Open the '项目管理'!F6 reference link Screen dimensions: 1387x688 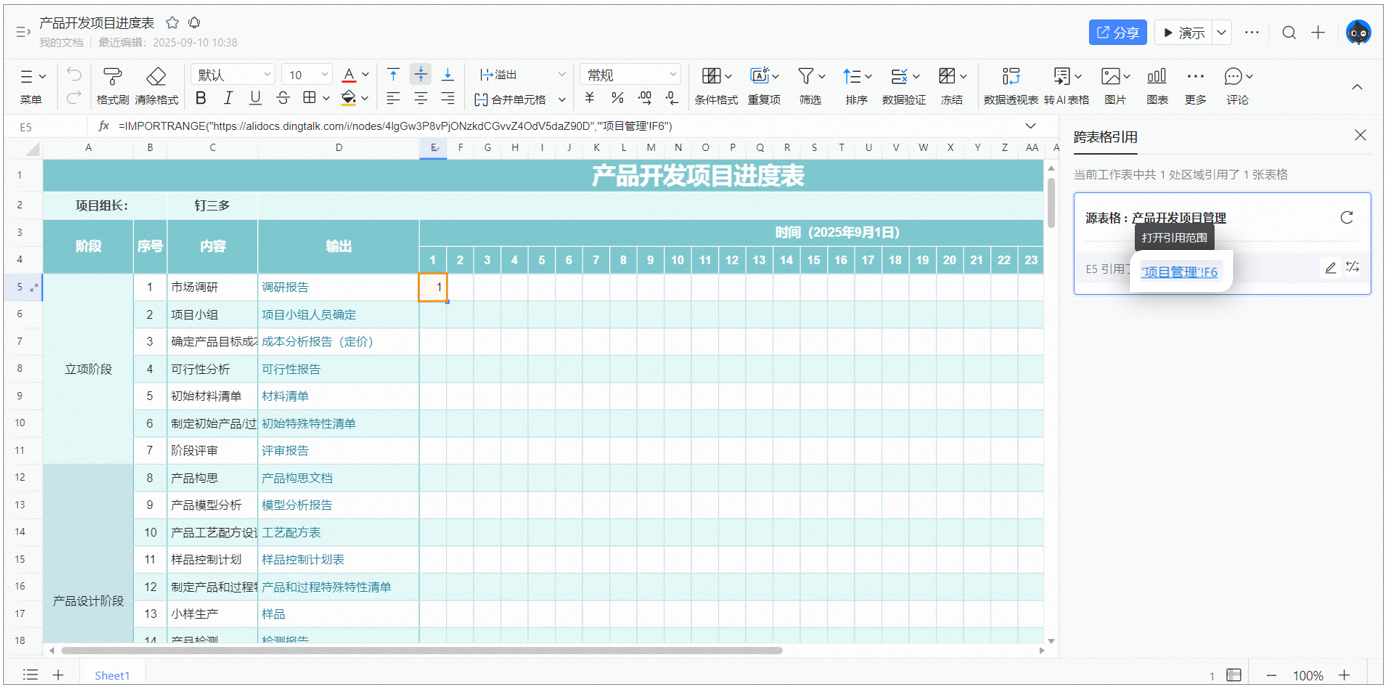tap(1180, 272)
